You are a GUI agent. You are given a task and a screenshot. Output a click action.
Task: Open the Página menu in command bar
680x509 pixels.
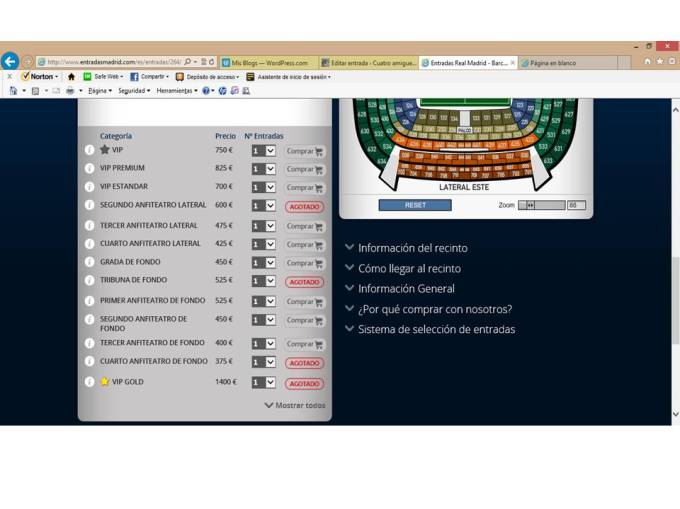(100, 91)
